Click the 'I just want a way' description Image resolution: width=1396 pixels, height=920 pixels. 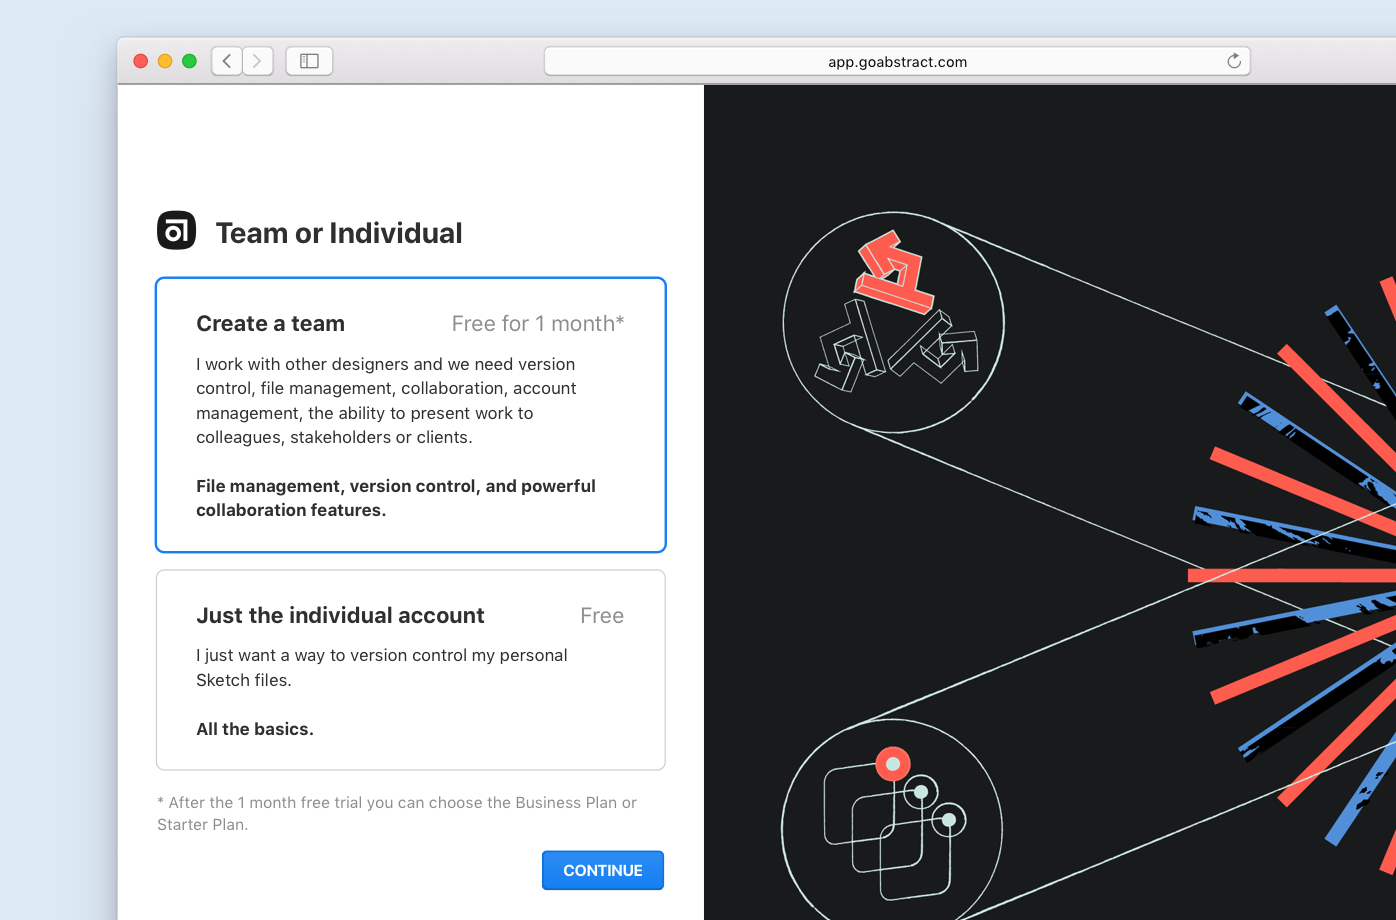pyautogui.click(x=382, y=667)
